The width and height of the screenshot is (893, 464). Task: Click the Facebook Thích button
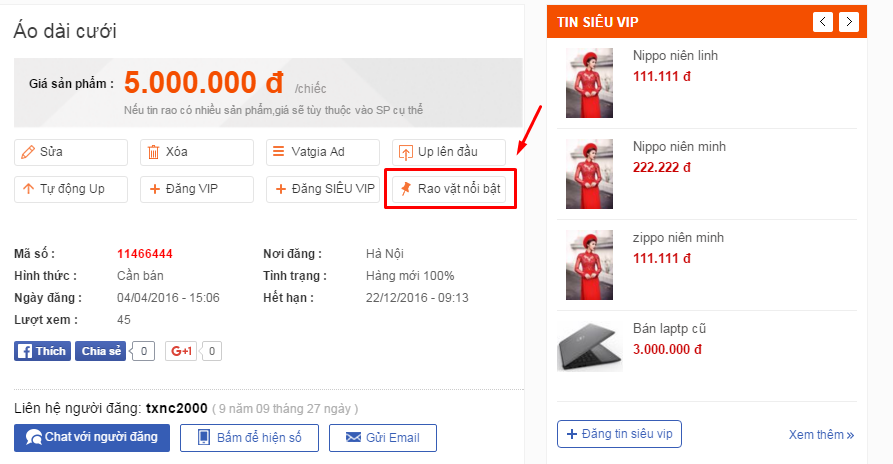tap(43, 351)
